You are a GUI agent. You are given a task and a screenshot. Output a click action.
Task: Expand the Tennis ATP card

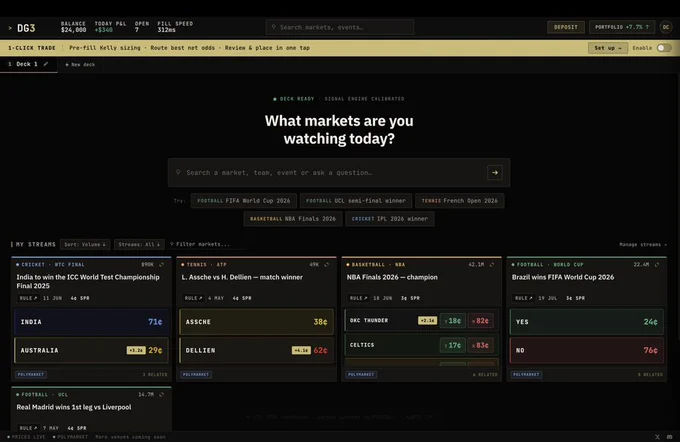327,265
